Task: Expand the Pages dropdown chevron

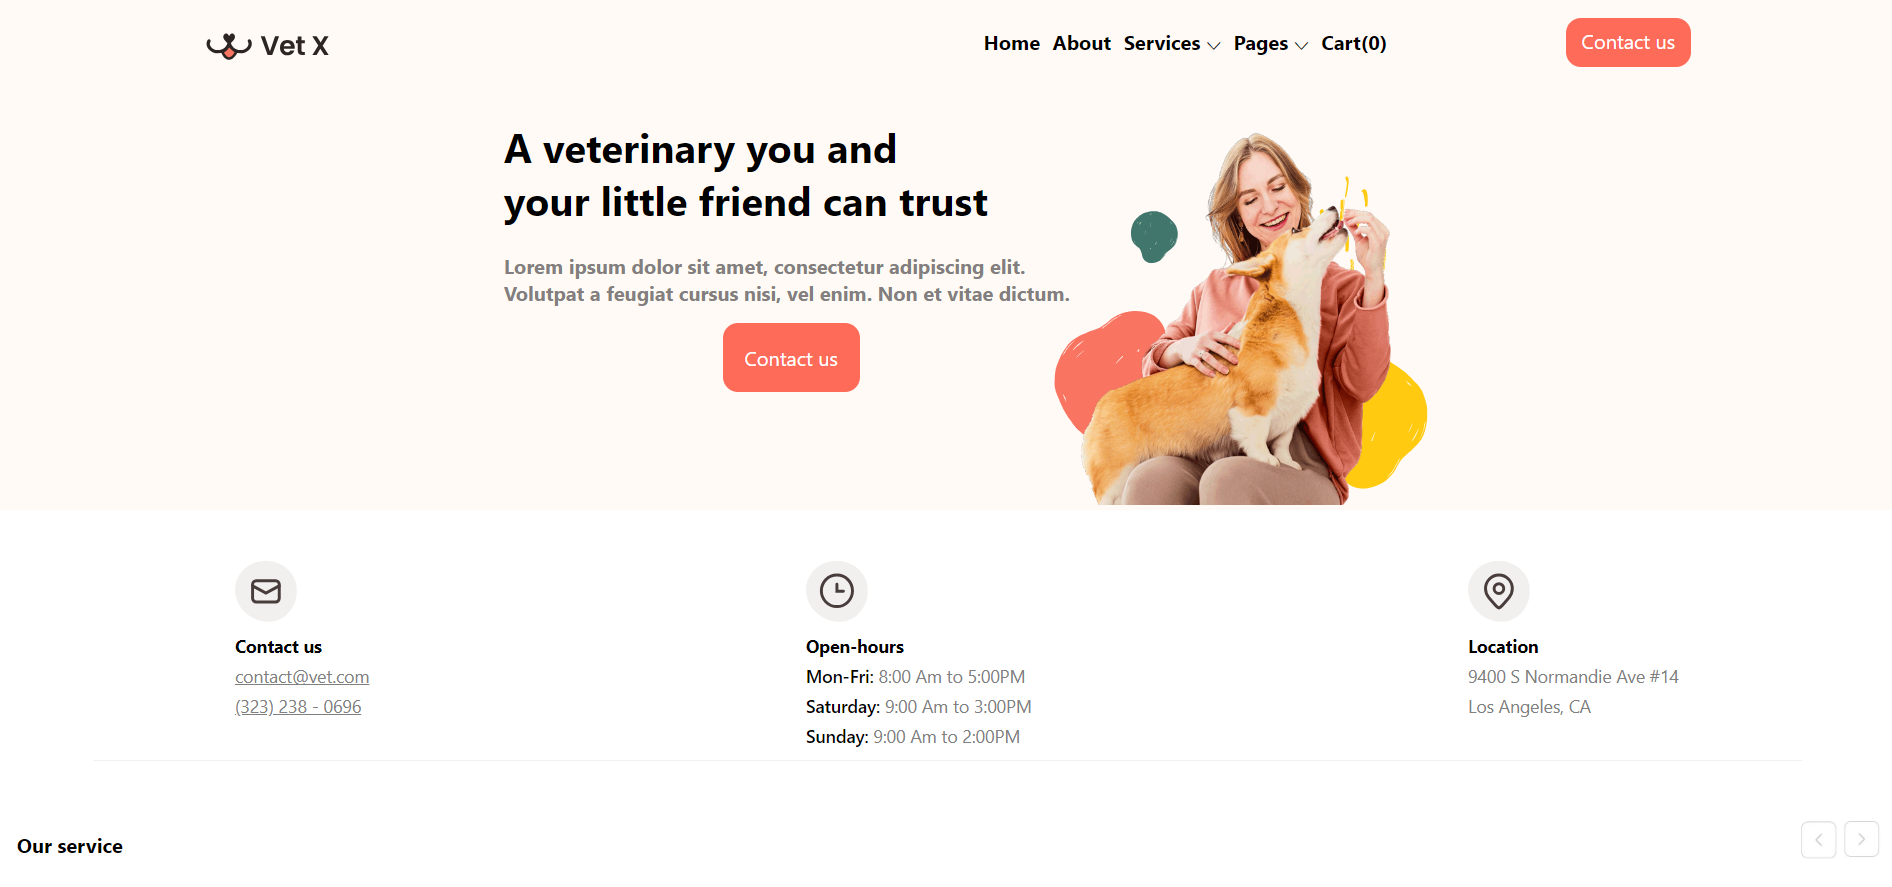Action: [1301, 45]
